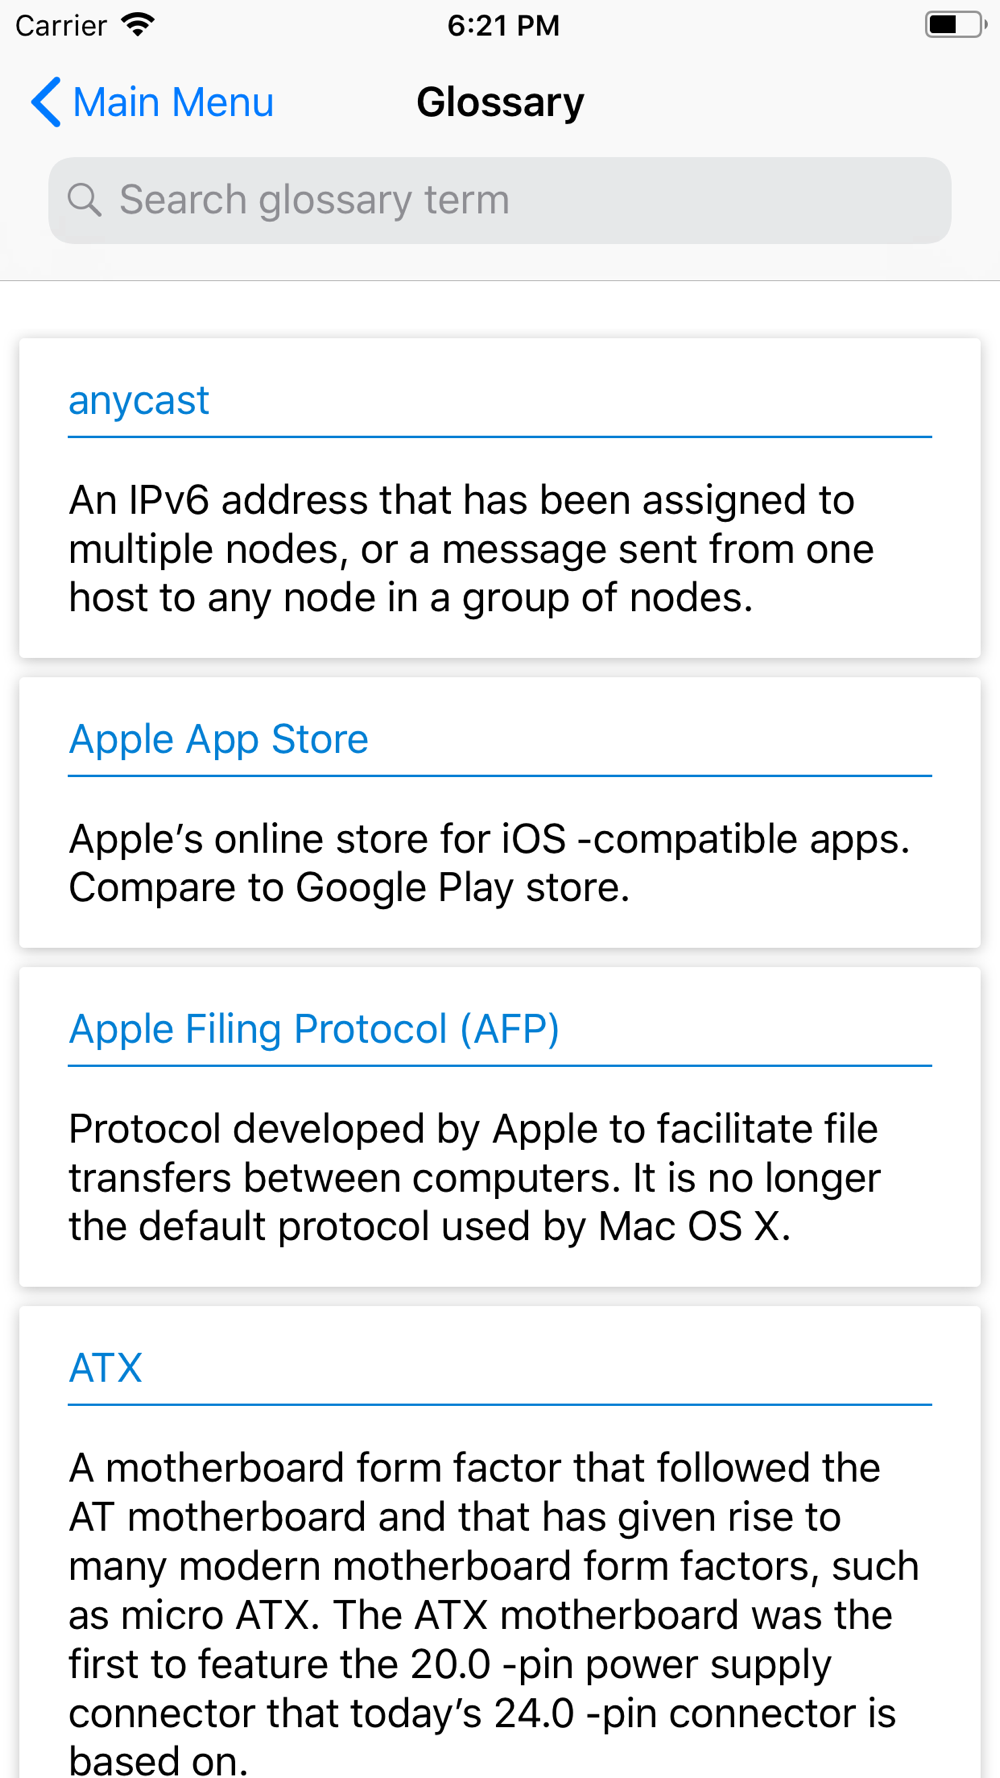Image resolution: width=1000 pixels, height=1778 pixels.
Task: Open the ATX glossary term
Action: pos(106,1368)
